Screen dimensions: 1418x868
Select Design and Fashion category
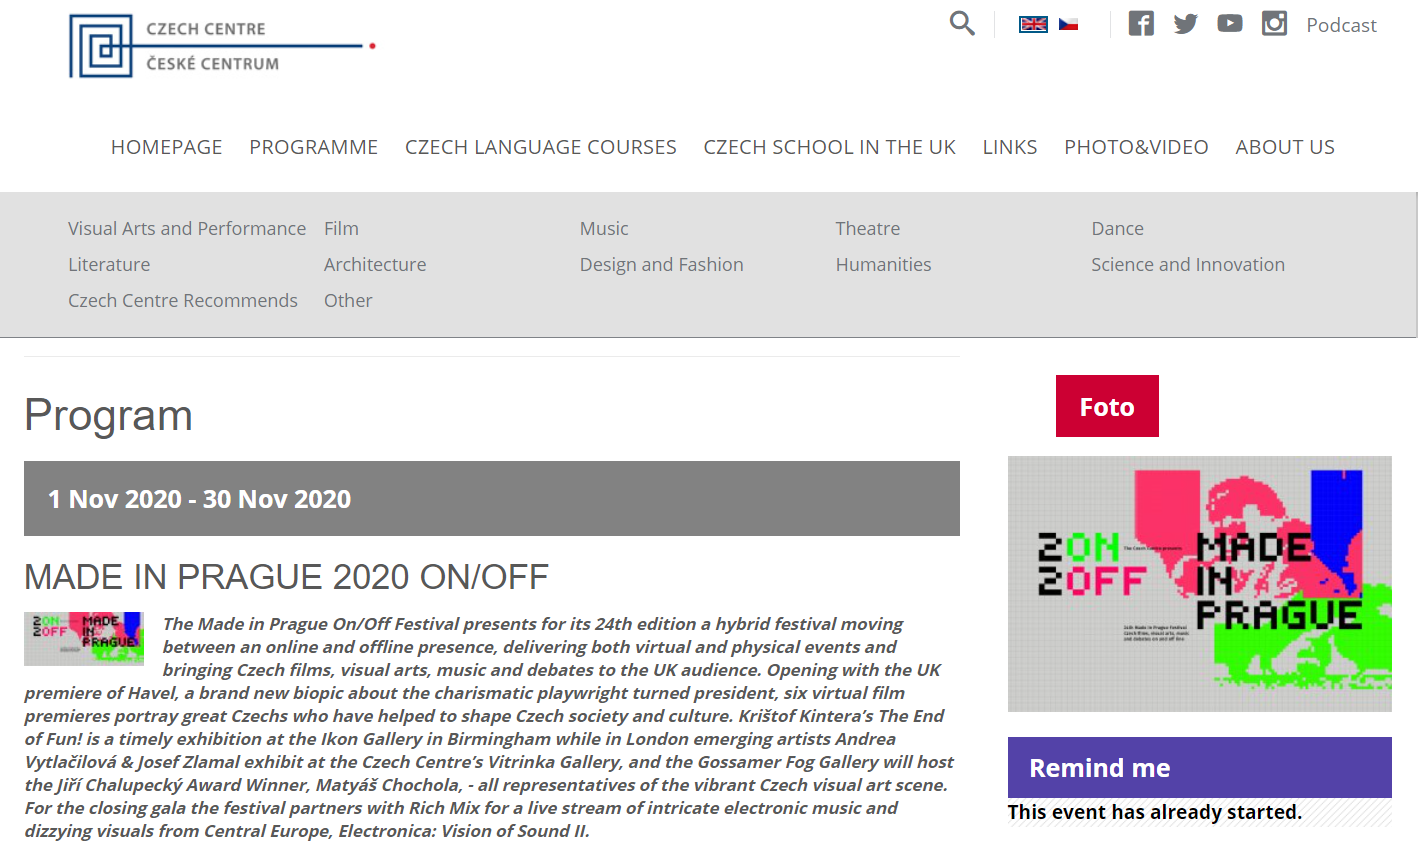click(662, 265)
